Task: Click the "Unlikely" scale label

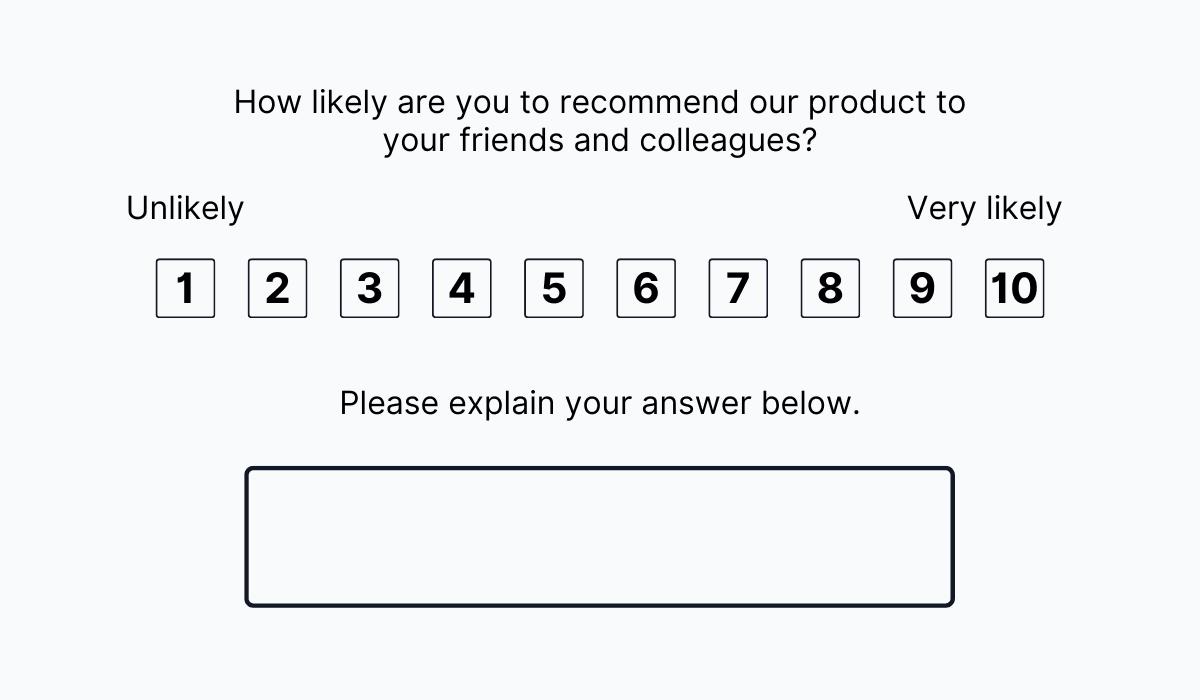Action: (185, 209)
